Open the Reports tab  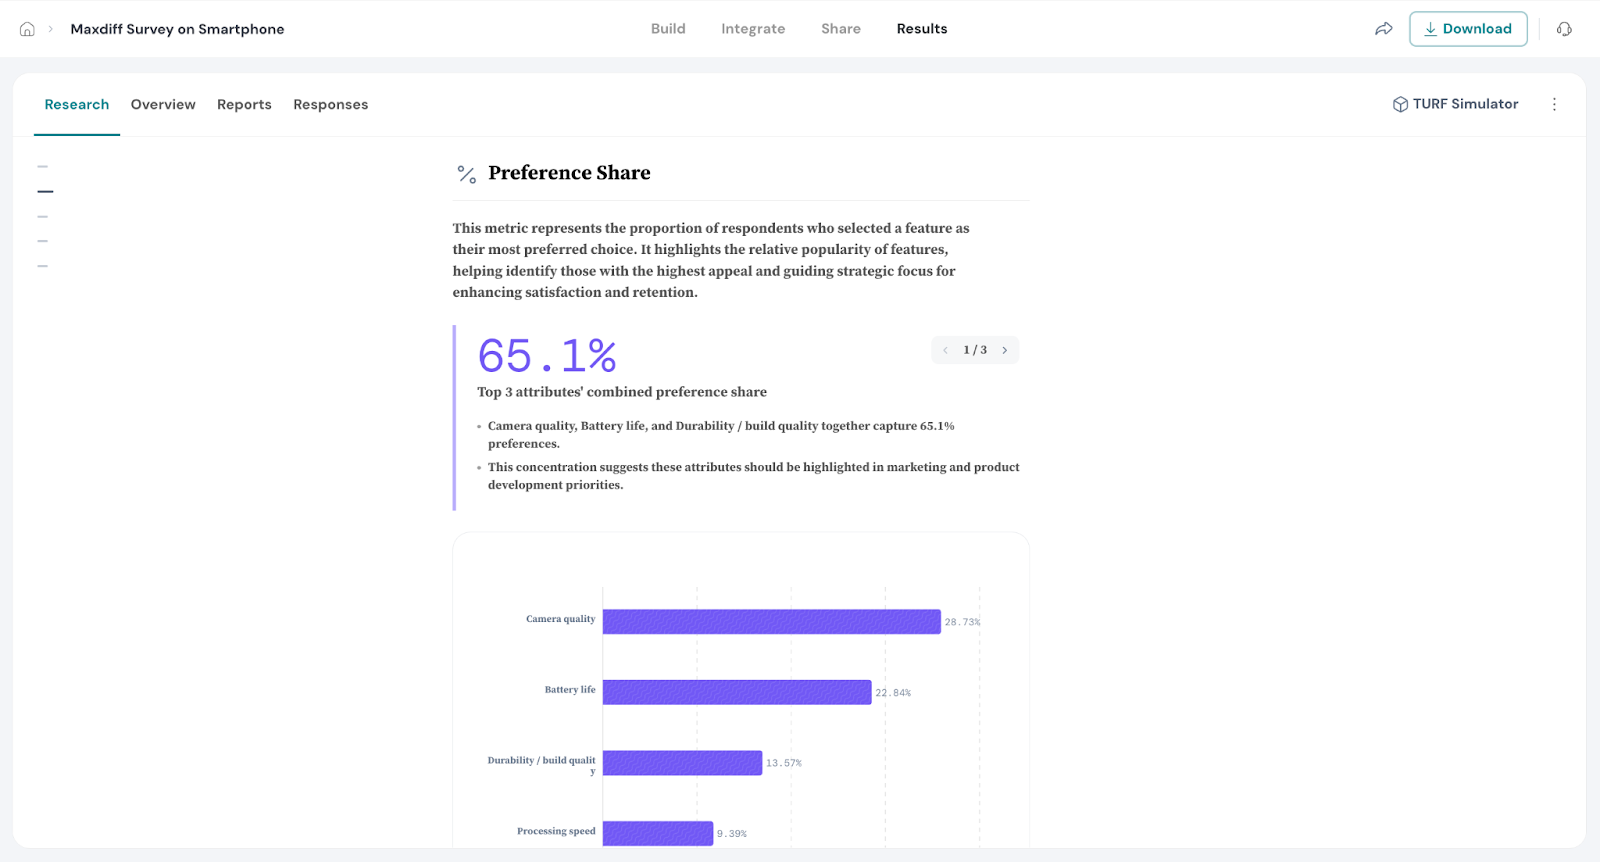tap(244, 105)
